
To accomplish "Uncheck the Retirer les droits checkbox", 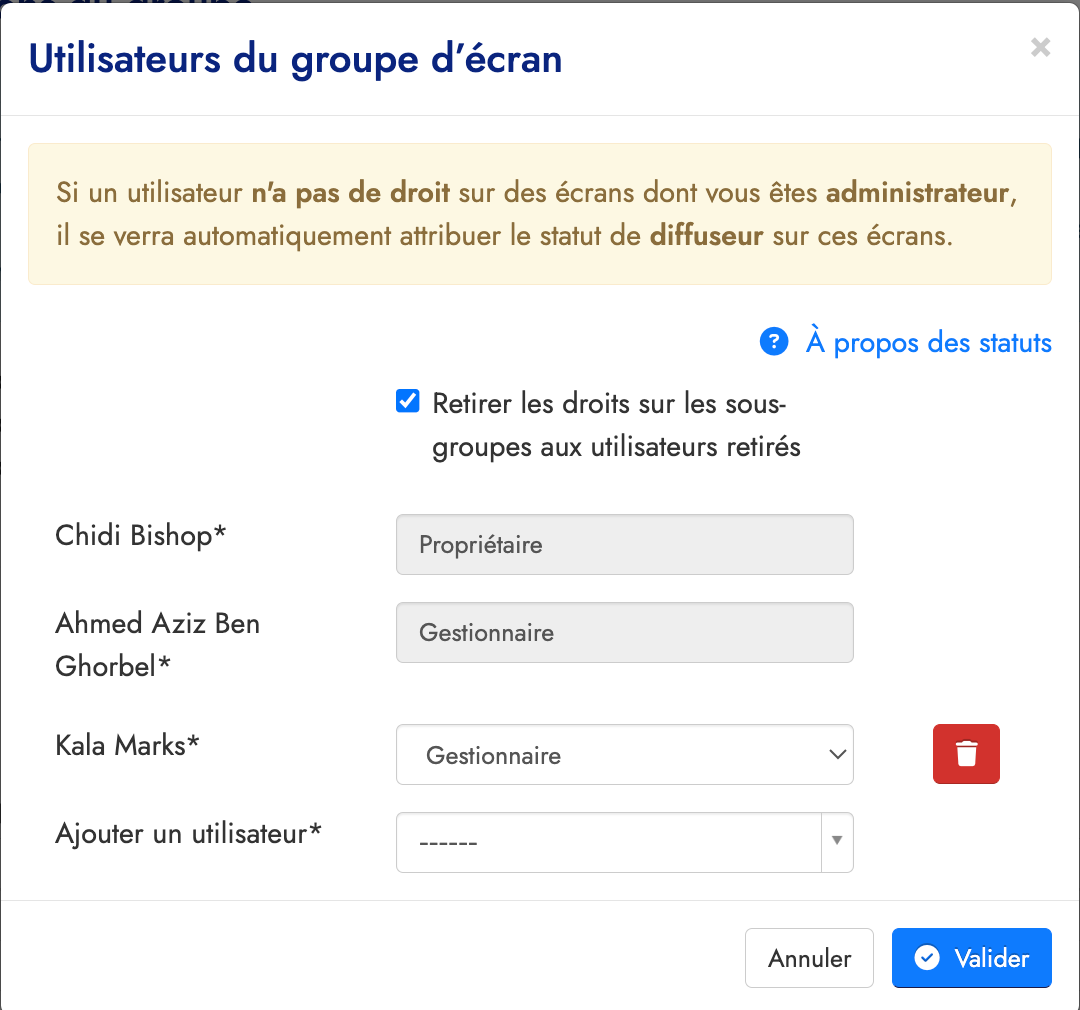I will coord(408,402).
